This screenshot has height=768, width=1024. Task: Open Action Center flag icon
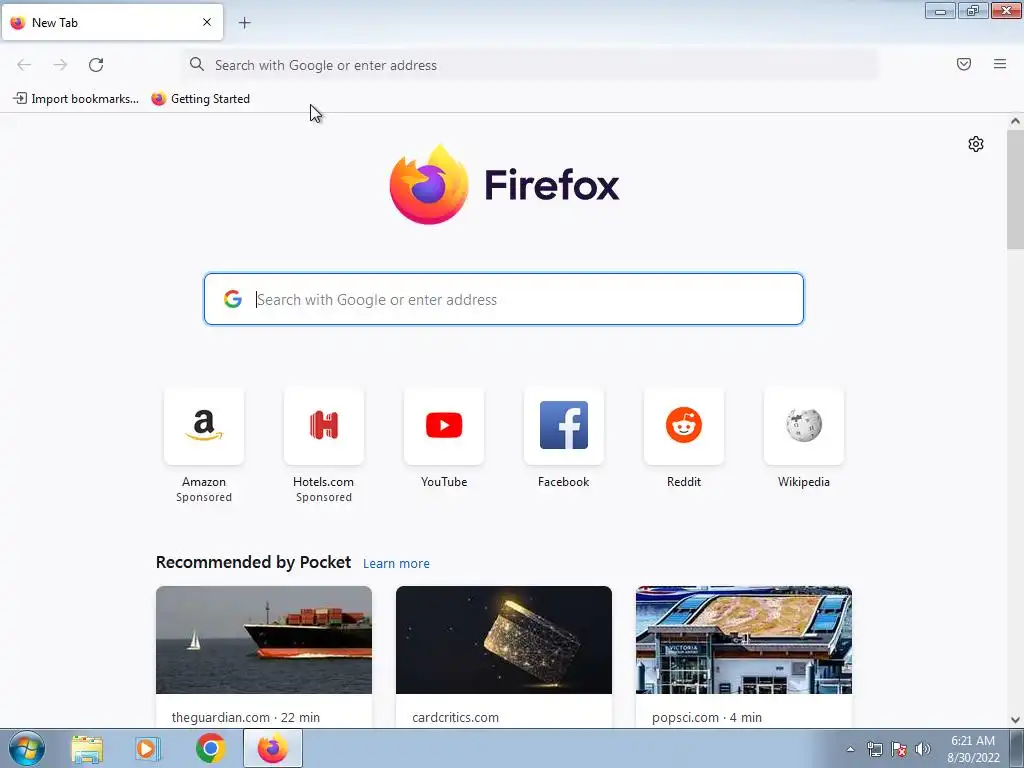(899, 749)
